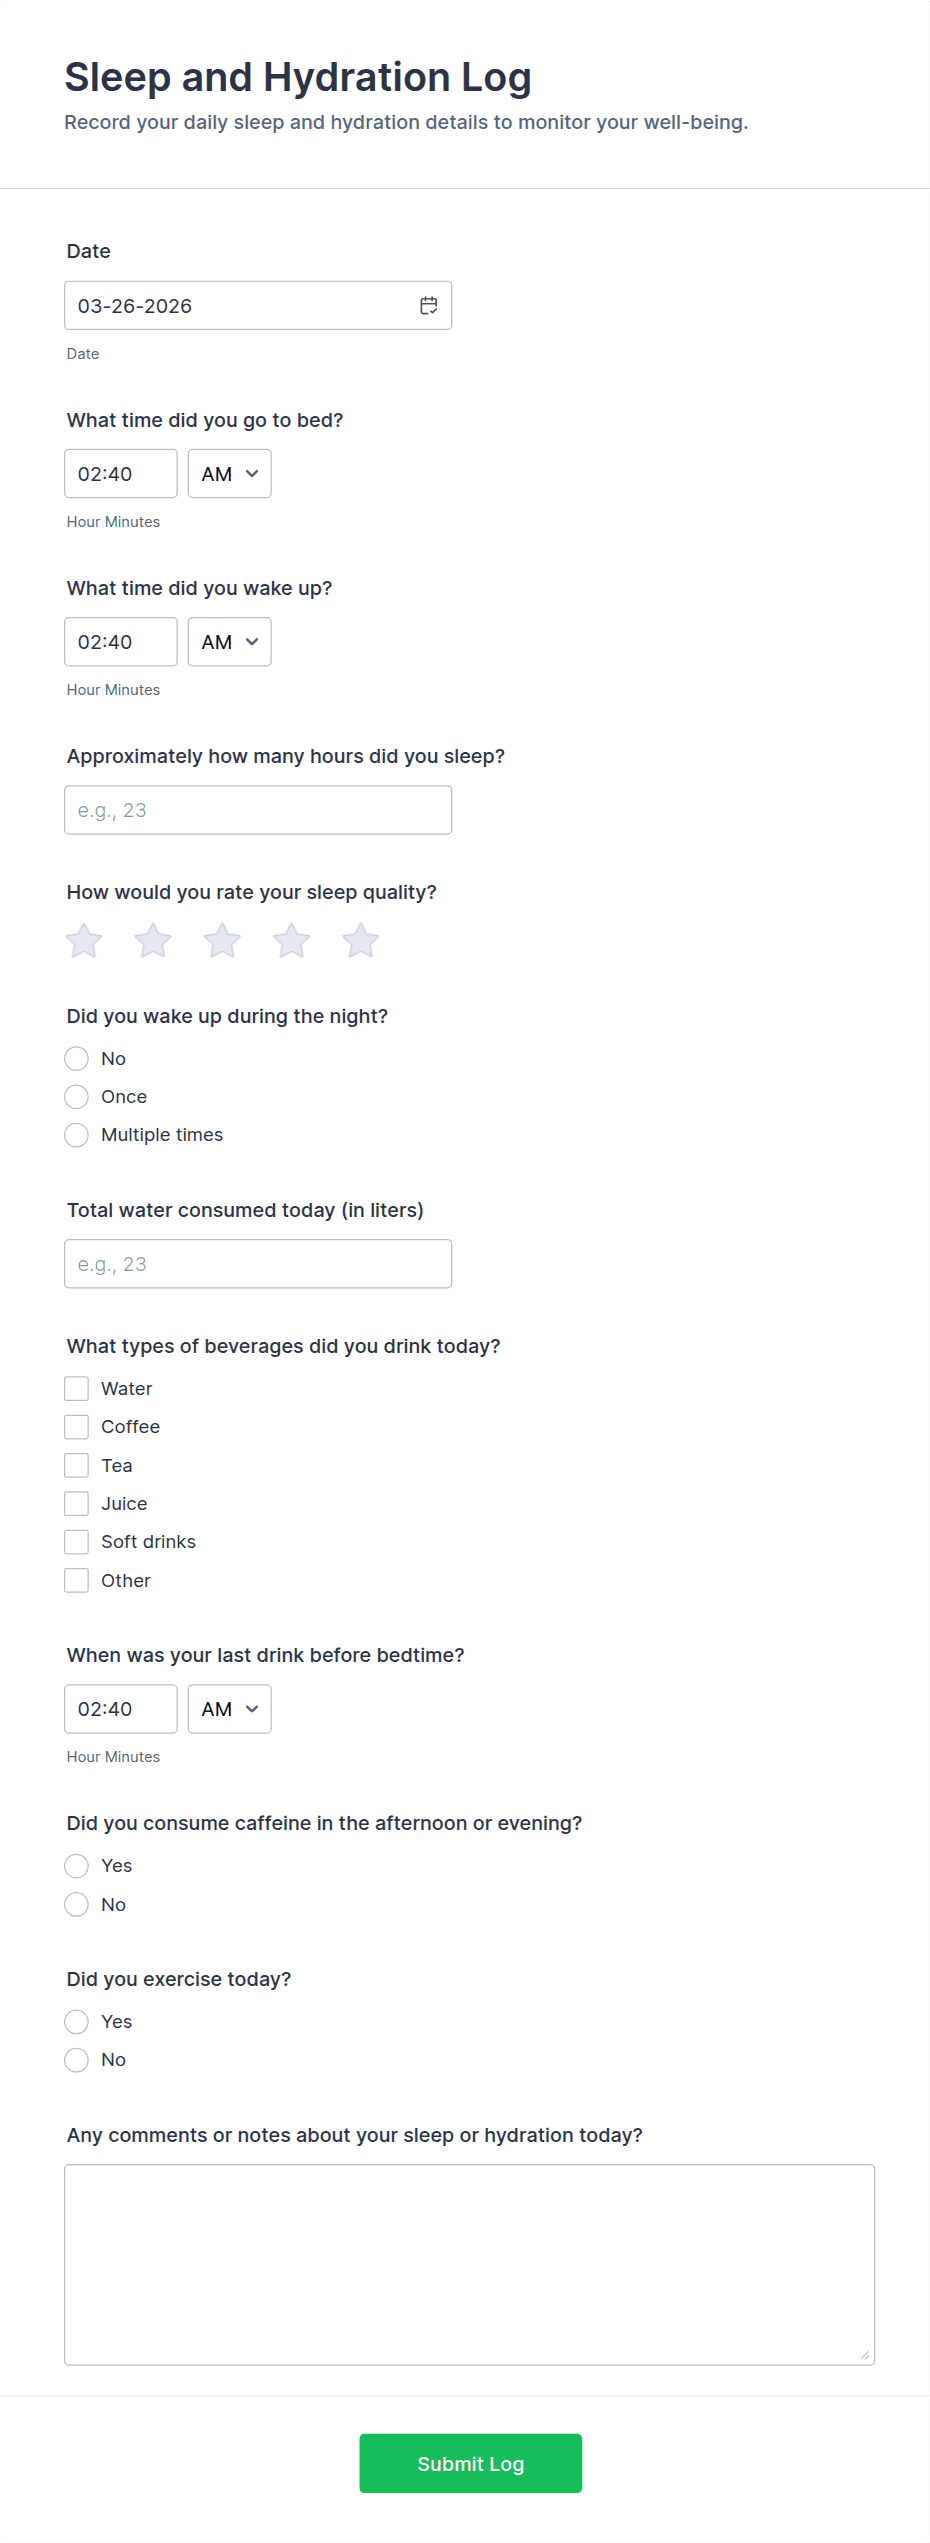The width and height of the screenshot is (930, 2543).
Task: Check the Water beverage option
Action: (x=77, y=1389)
